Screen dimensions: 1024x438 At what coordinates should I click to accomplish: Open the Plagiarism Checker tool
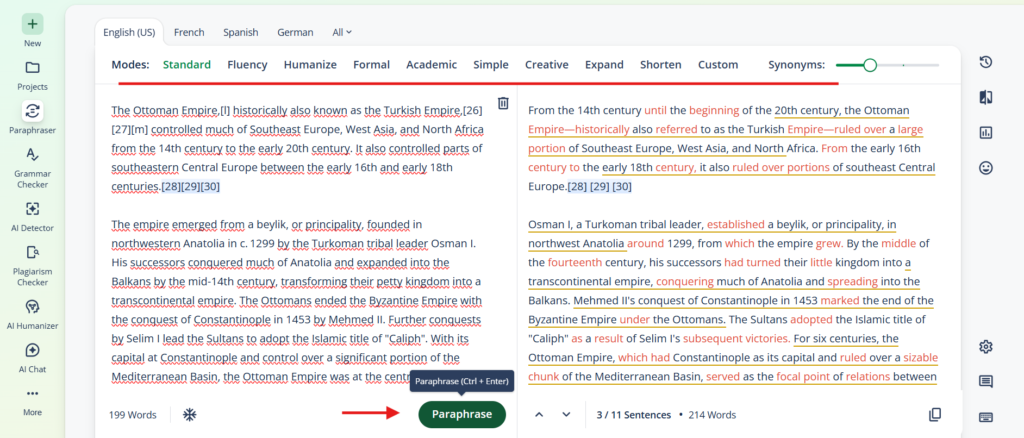click(33, 252)
